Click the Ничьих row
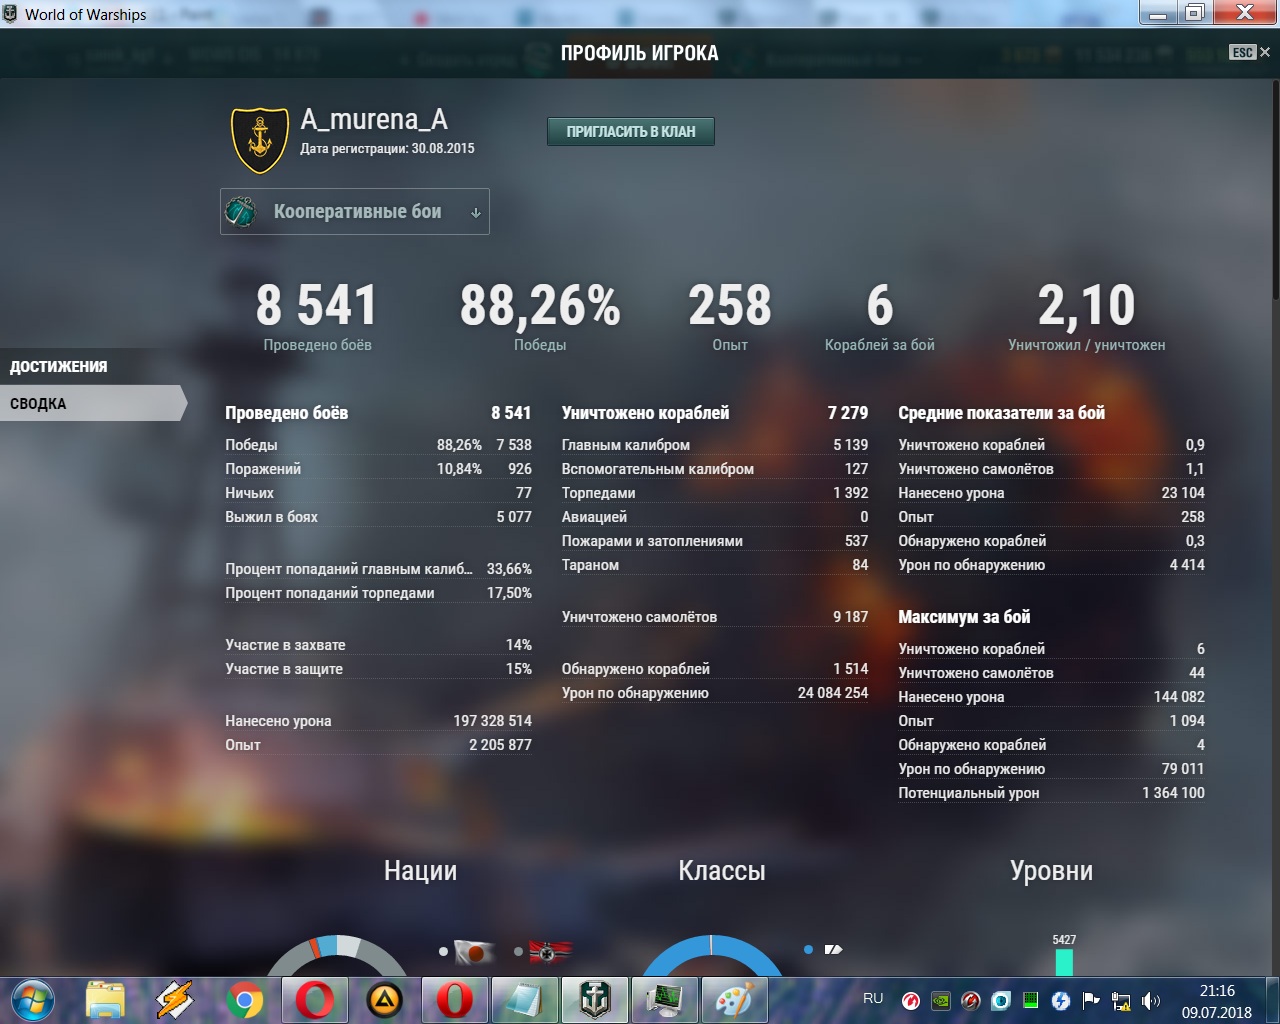The width and height of the screenshot is (1280, 1024). click(378, 493)
